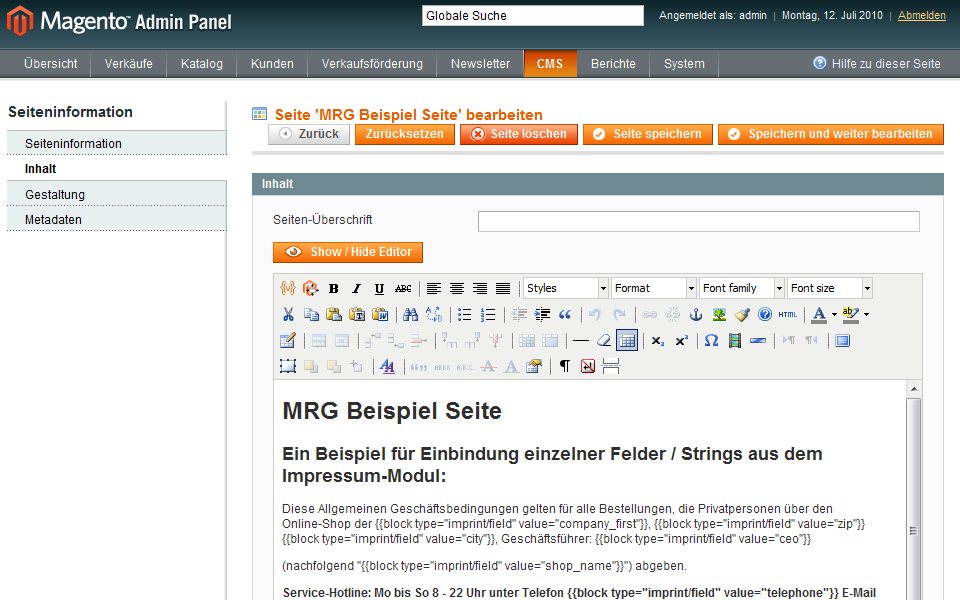The height and width of the screenshot is (600, 960).
Task: Click the Seite löschen button
Action: (519, 134)
